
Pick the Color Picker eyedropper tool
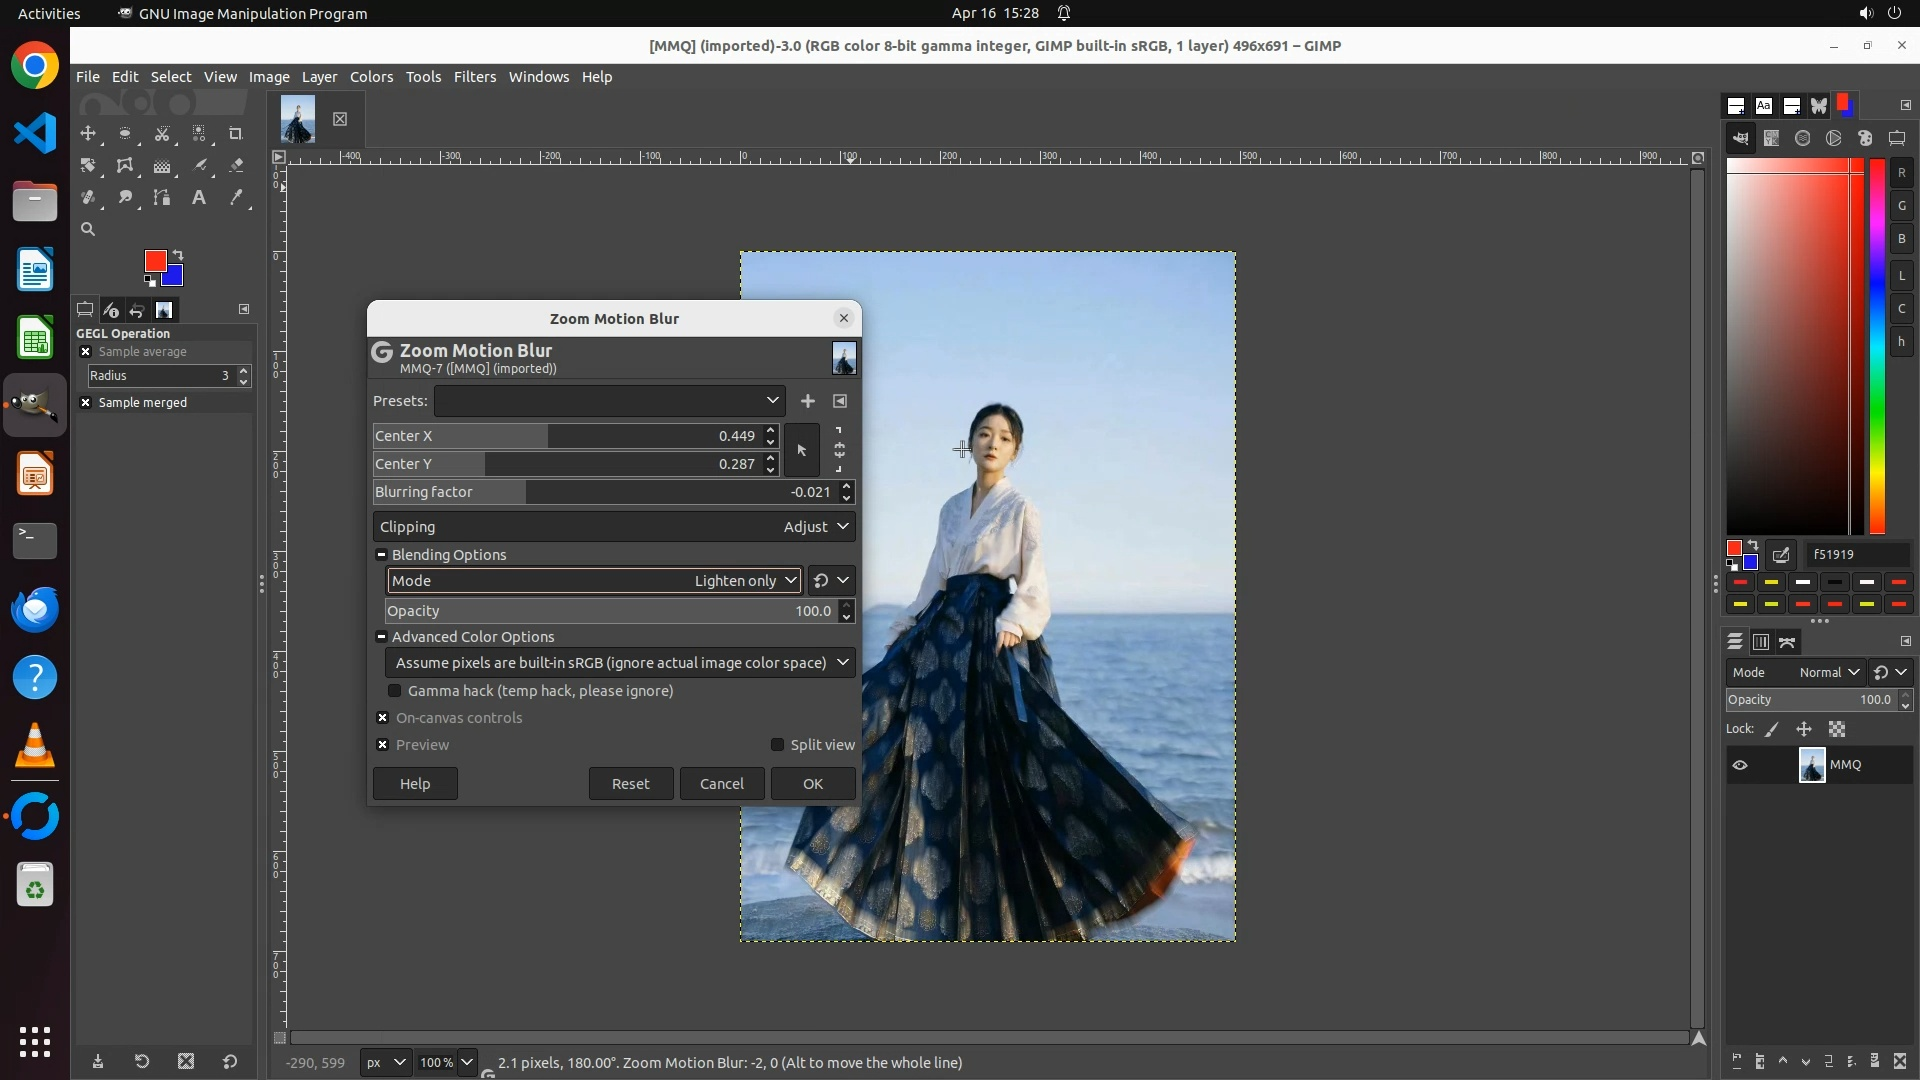(x=236, y=198)
